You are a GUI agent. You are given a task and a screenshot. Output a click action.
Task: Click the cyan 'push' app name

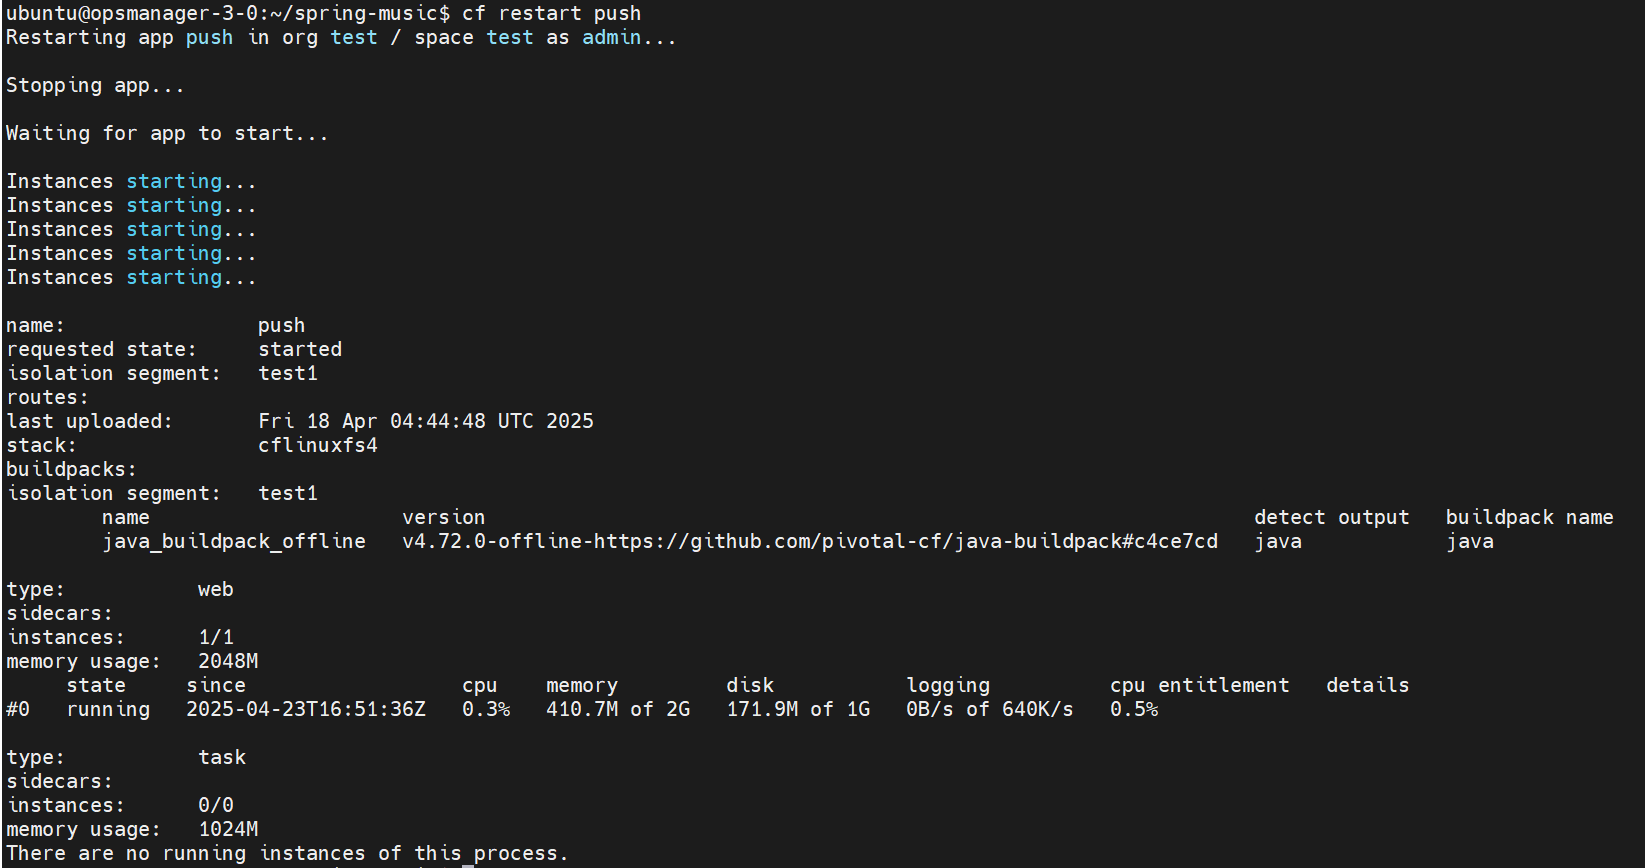pos(209,38)
